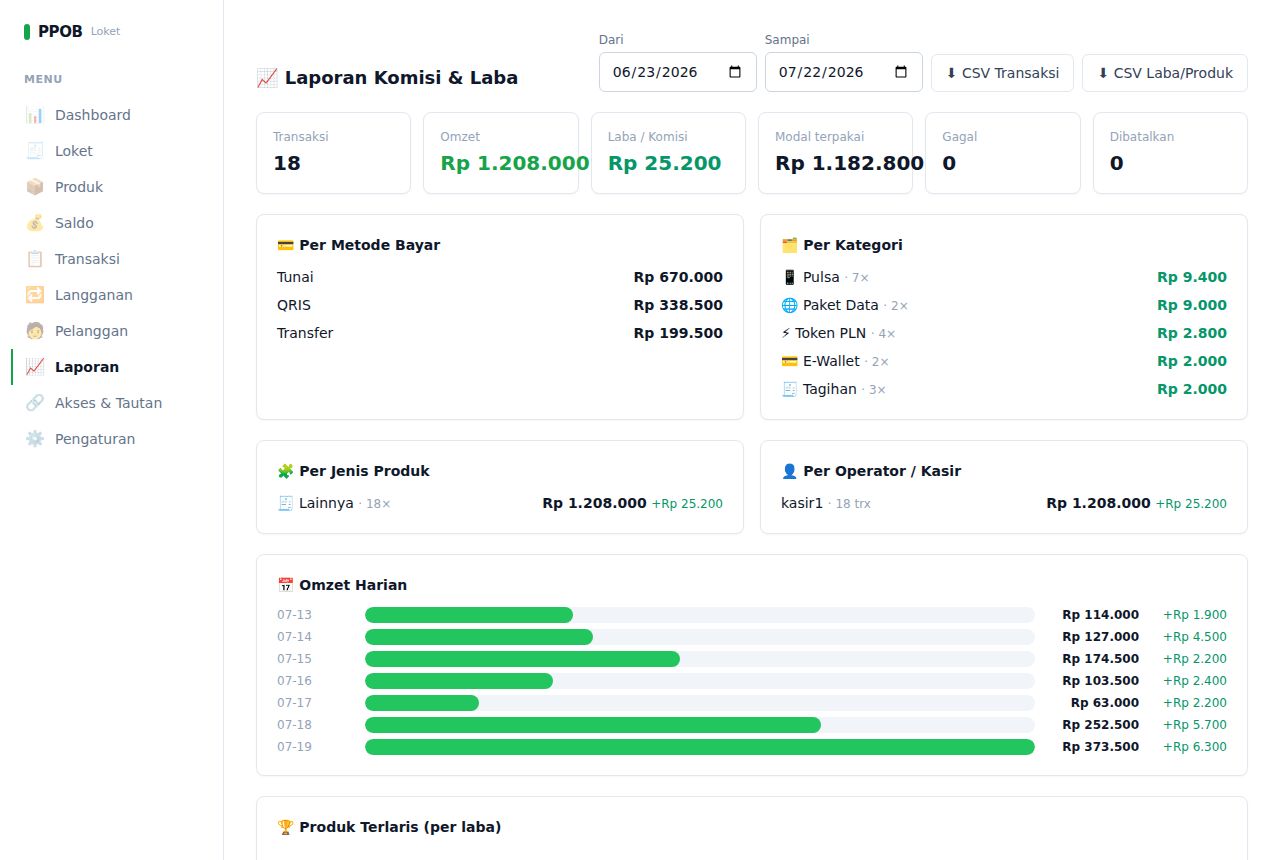Click the Loket receipt icon in sidebar

point(35,151)
